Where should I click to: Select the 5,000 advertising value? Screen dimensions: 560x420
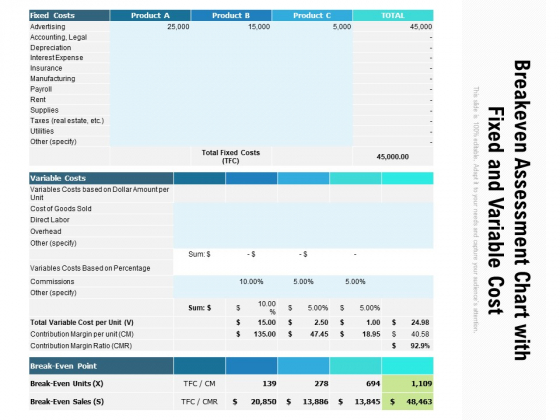coord(342,27)
